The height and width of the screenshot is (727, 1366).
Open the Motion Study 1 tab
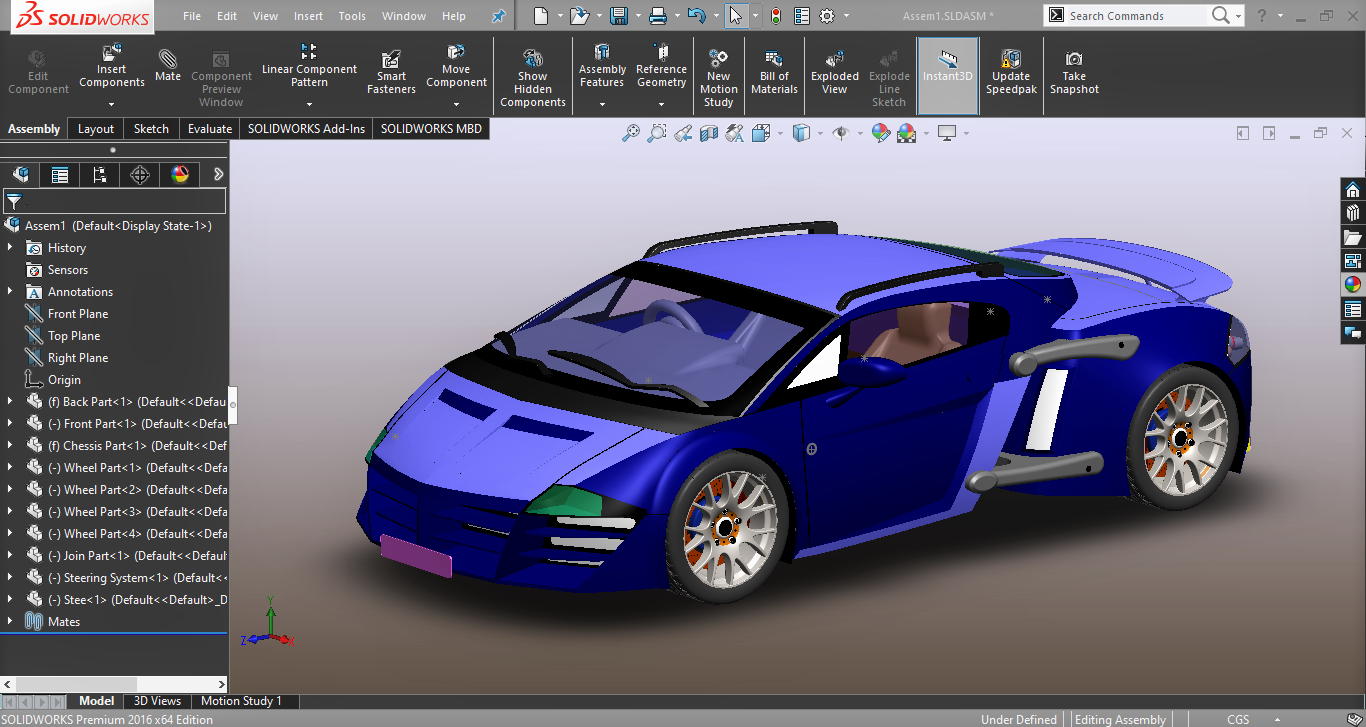[x=242, y=701]
